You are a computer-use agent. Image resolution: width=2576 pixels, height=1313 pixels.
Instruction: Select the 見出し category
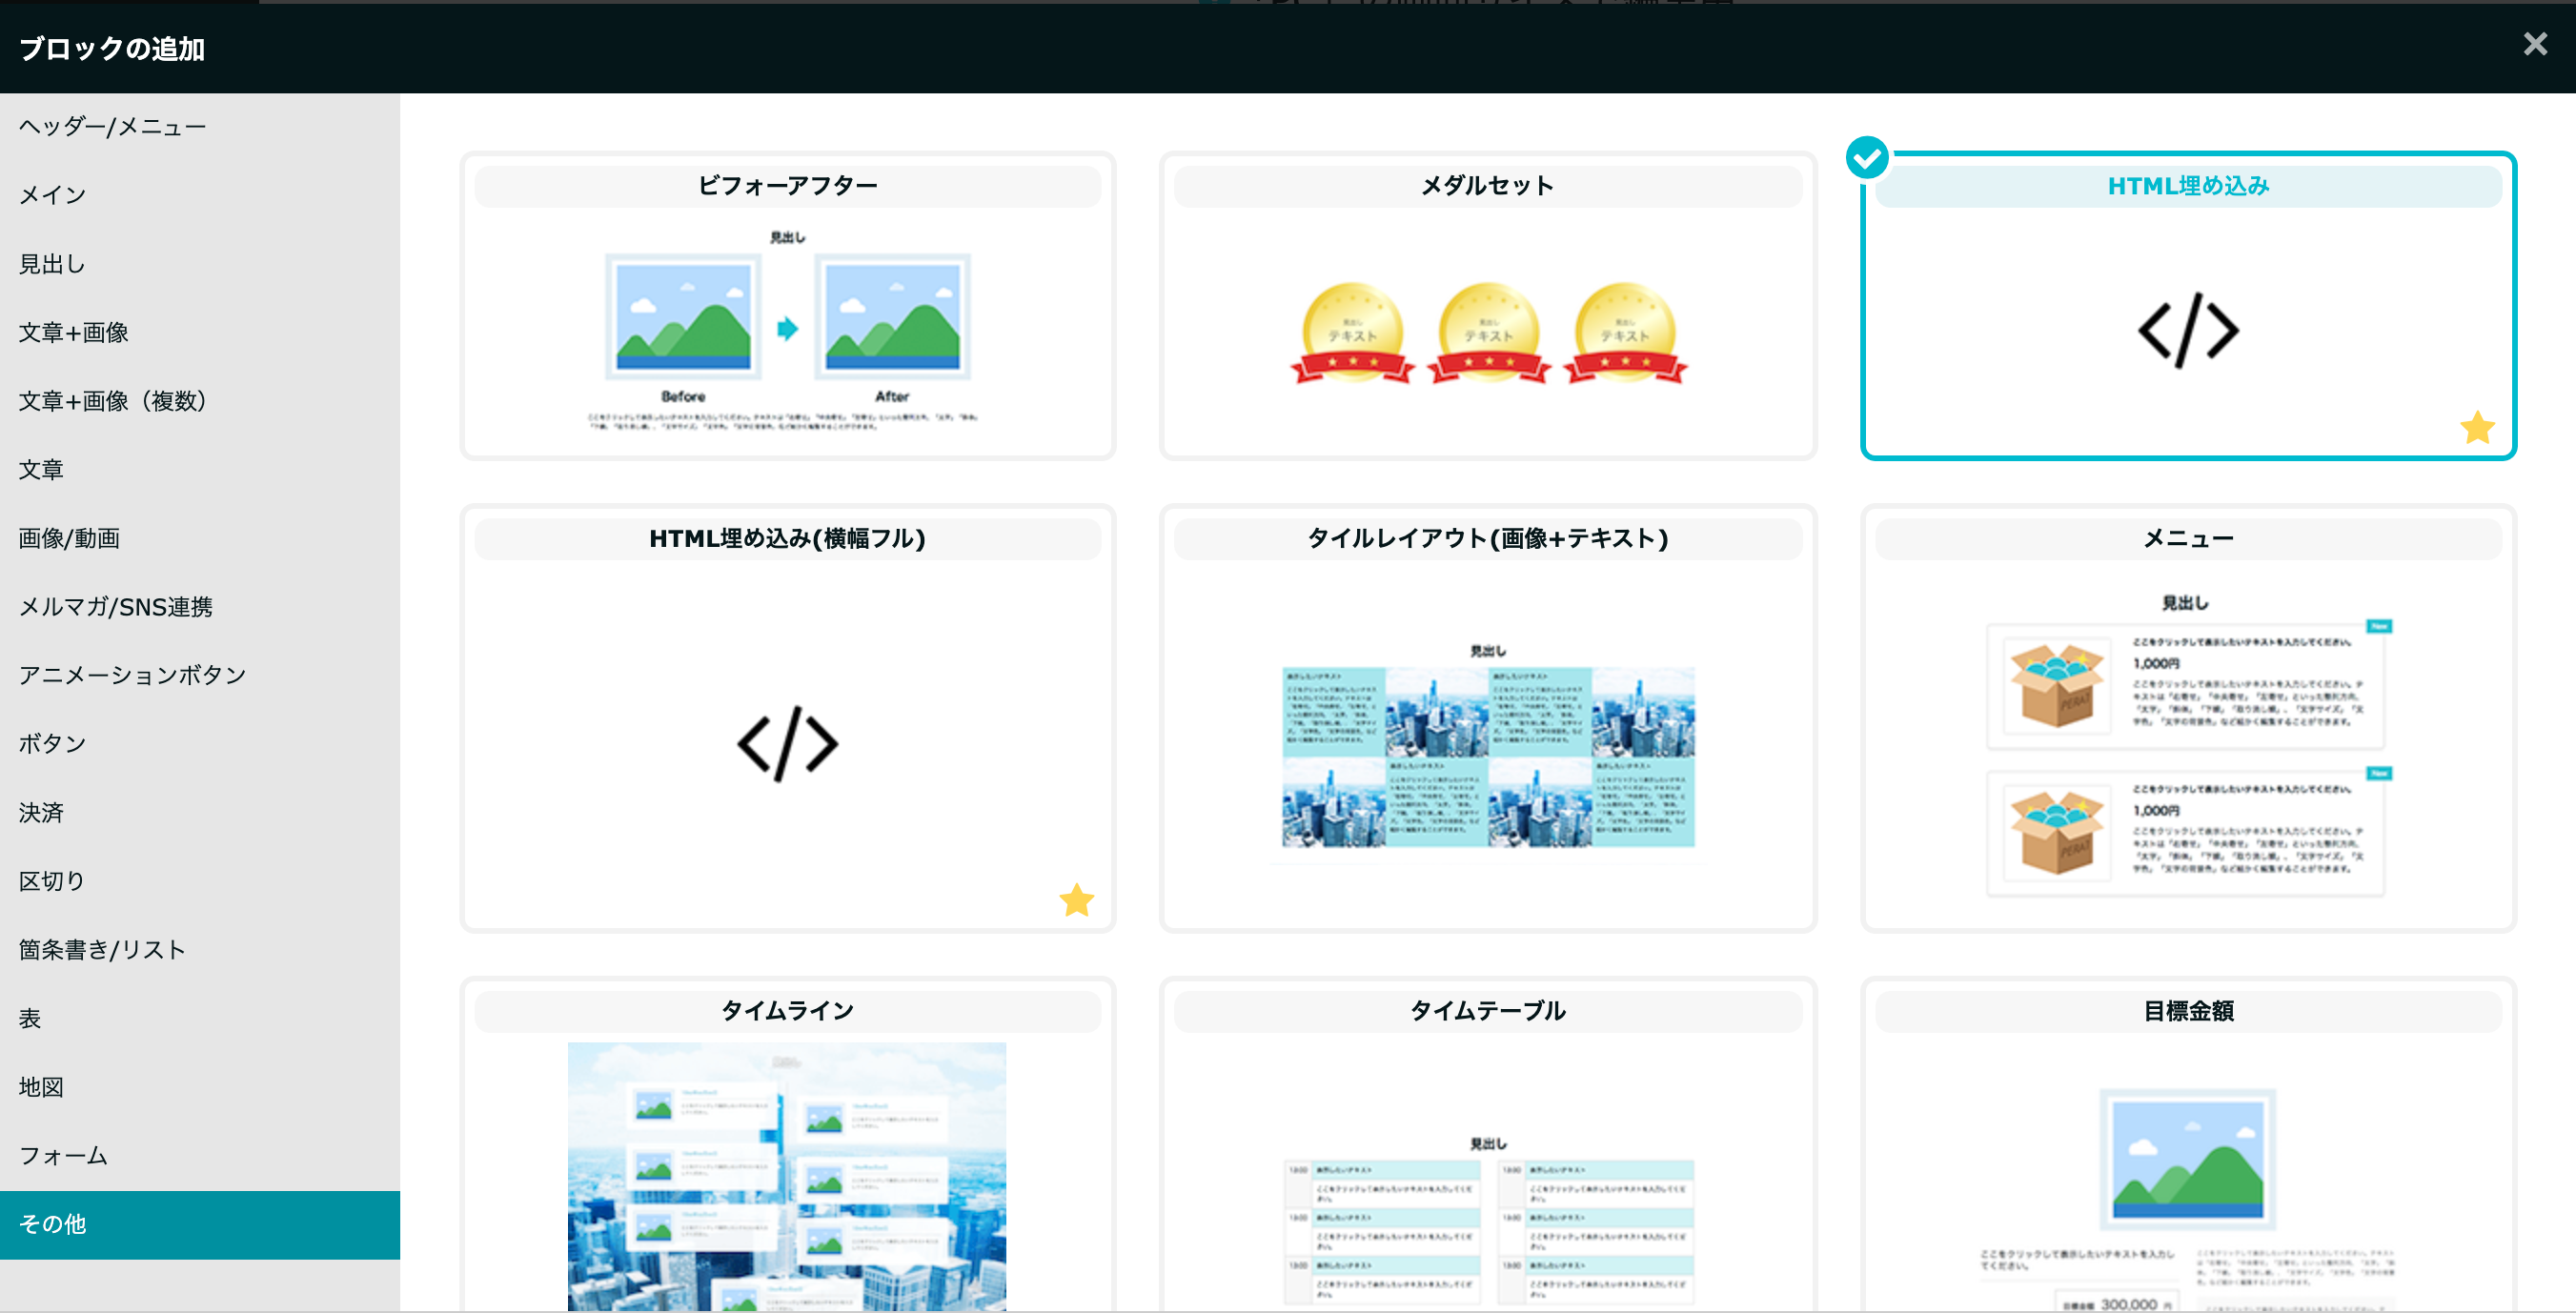coord(200,264)
